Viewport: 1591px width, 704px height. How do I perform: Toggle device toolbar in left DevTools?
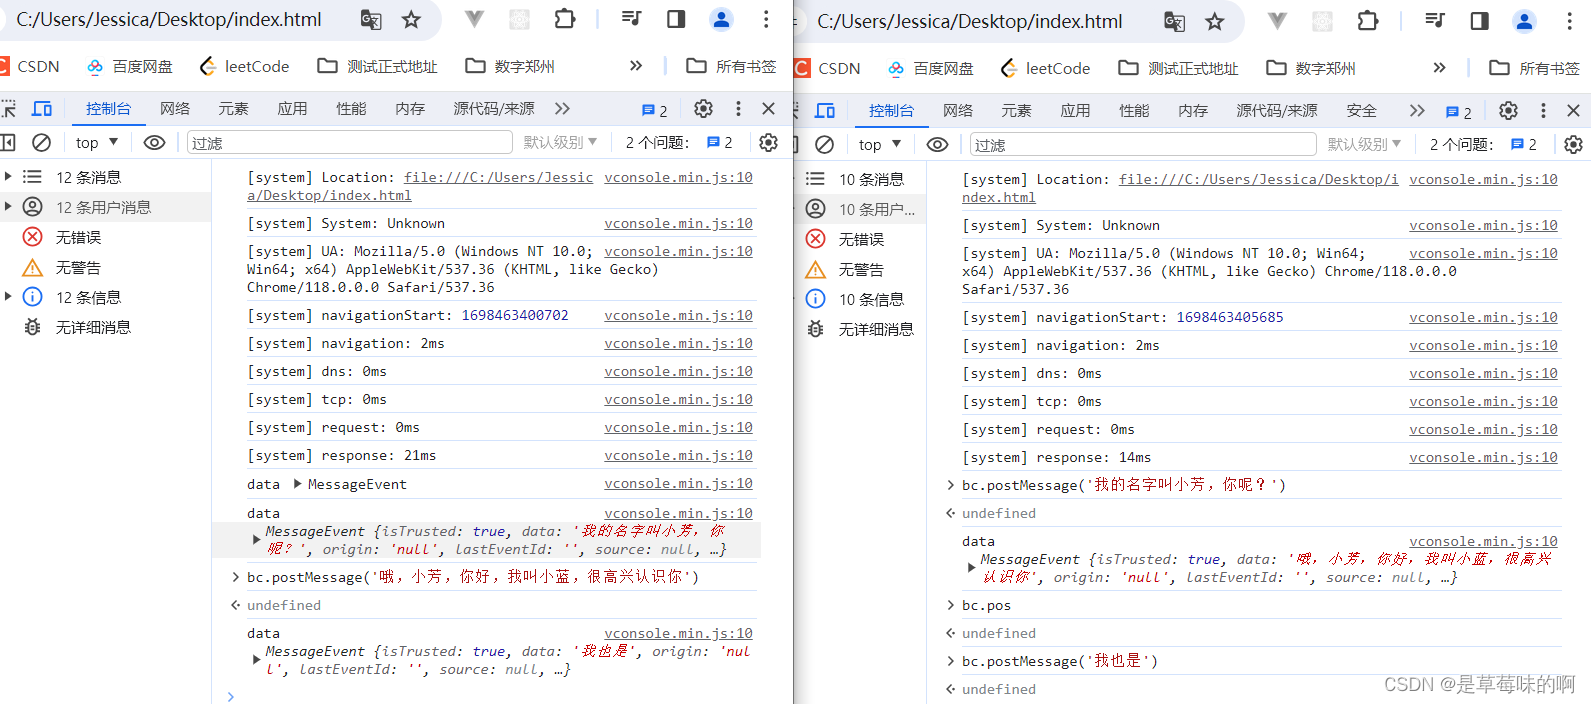[42, 109]
